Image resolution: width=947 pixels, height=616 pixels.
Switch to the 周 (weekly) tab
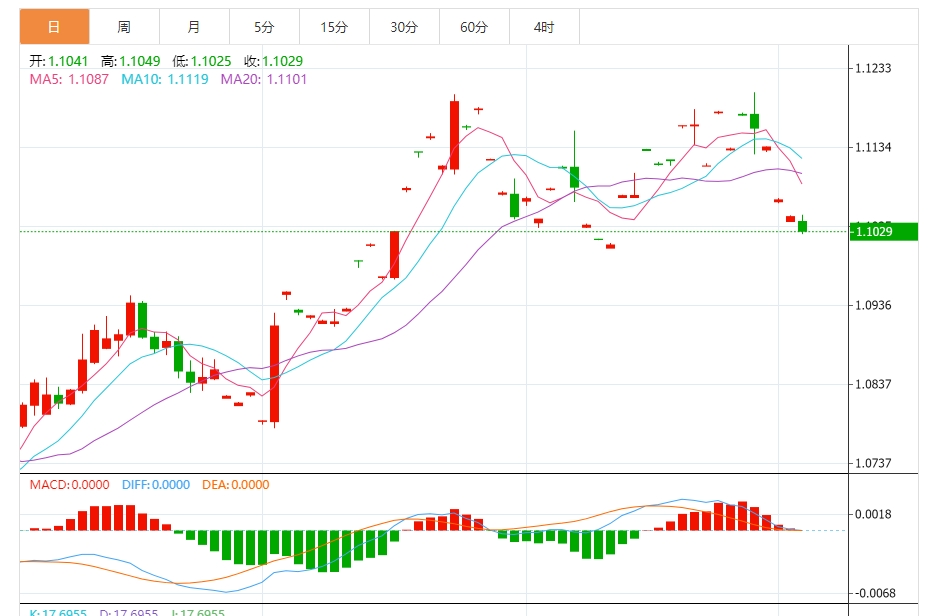[124, 27]
